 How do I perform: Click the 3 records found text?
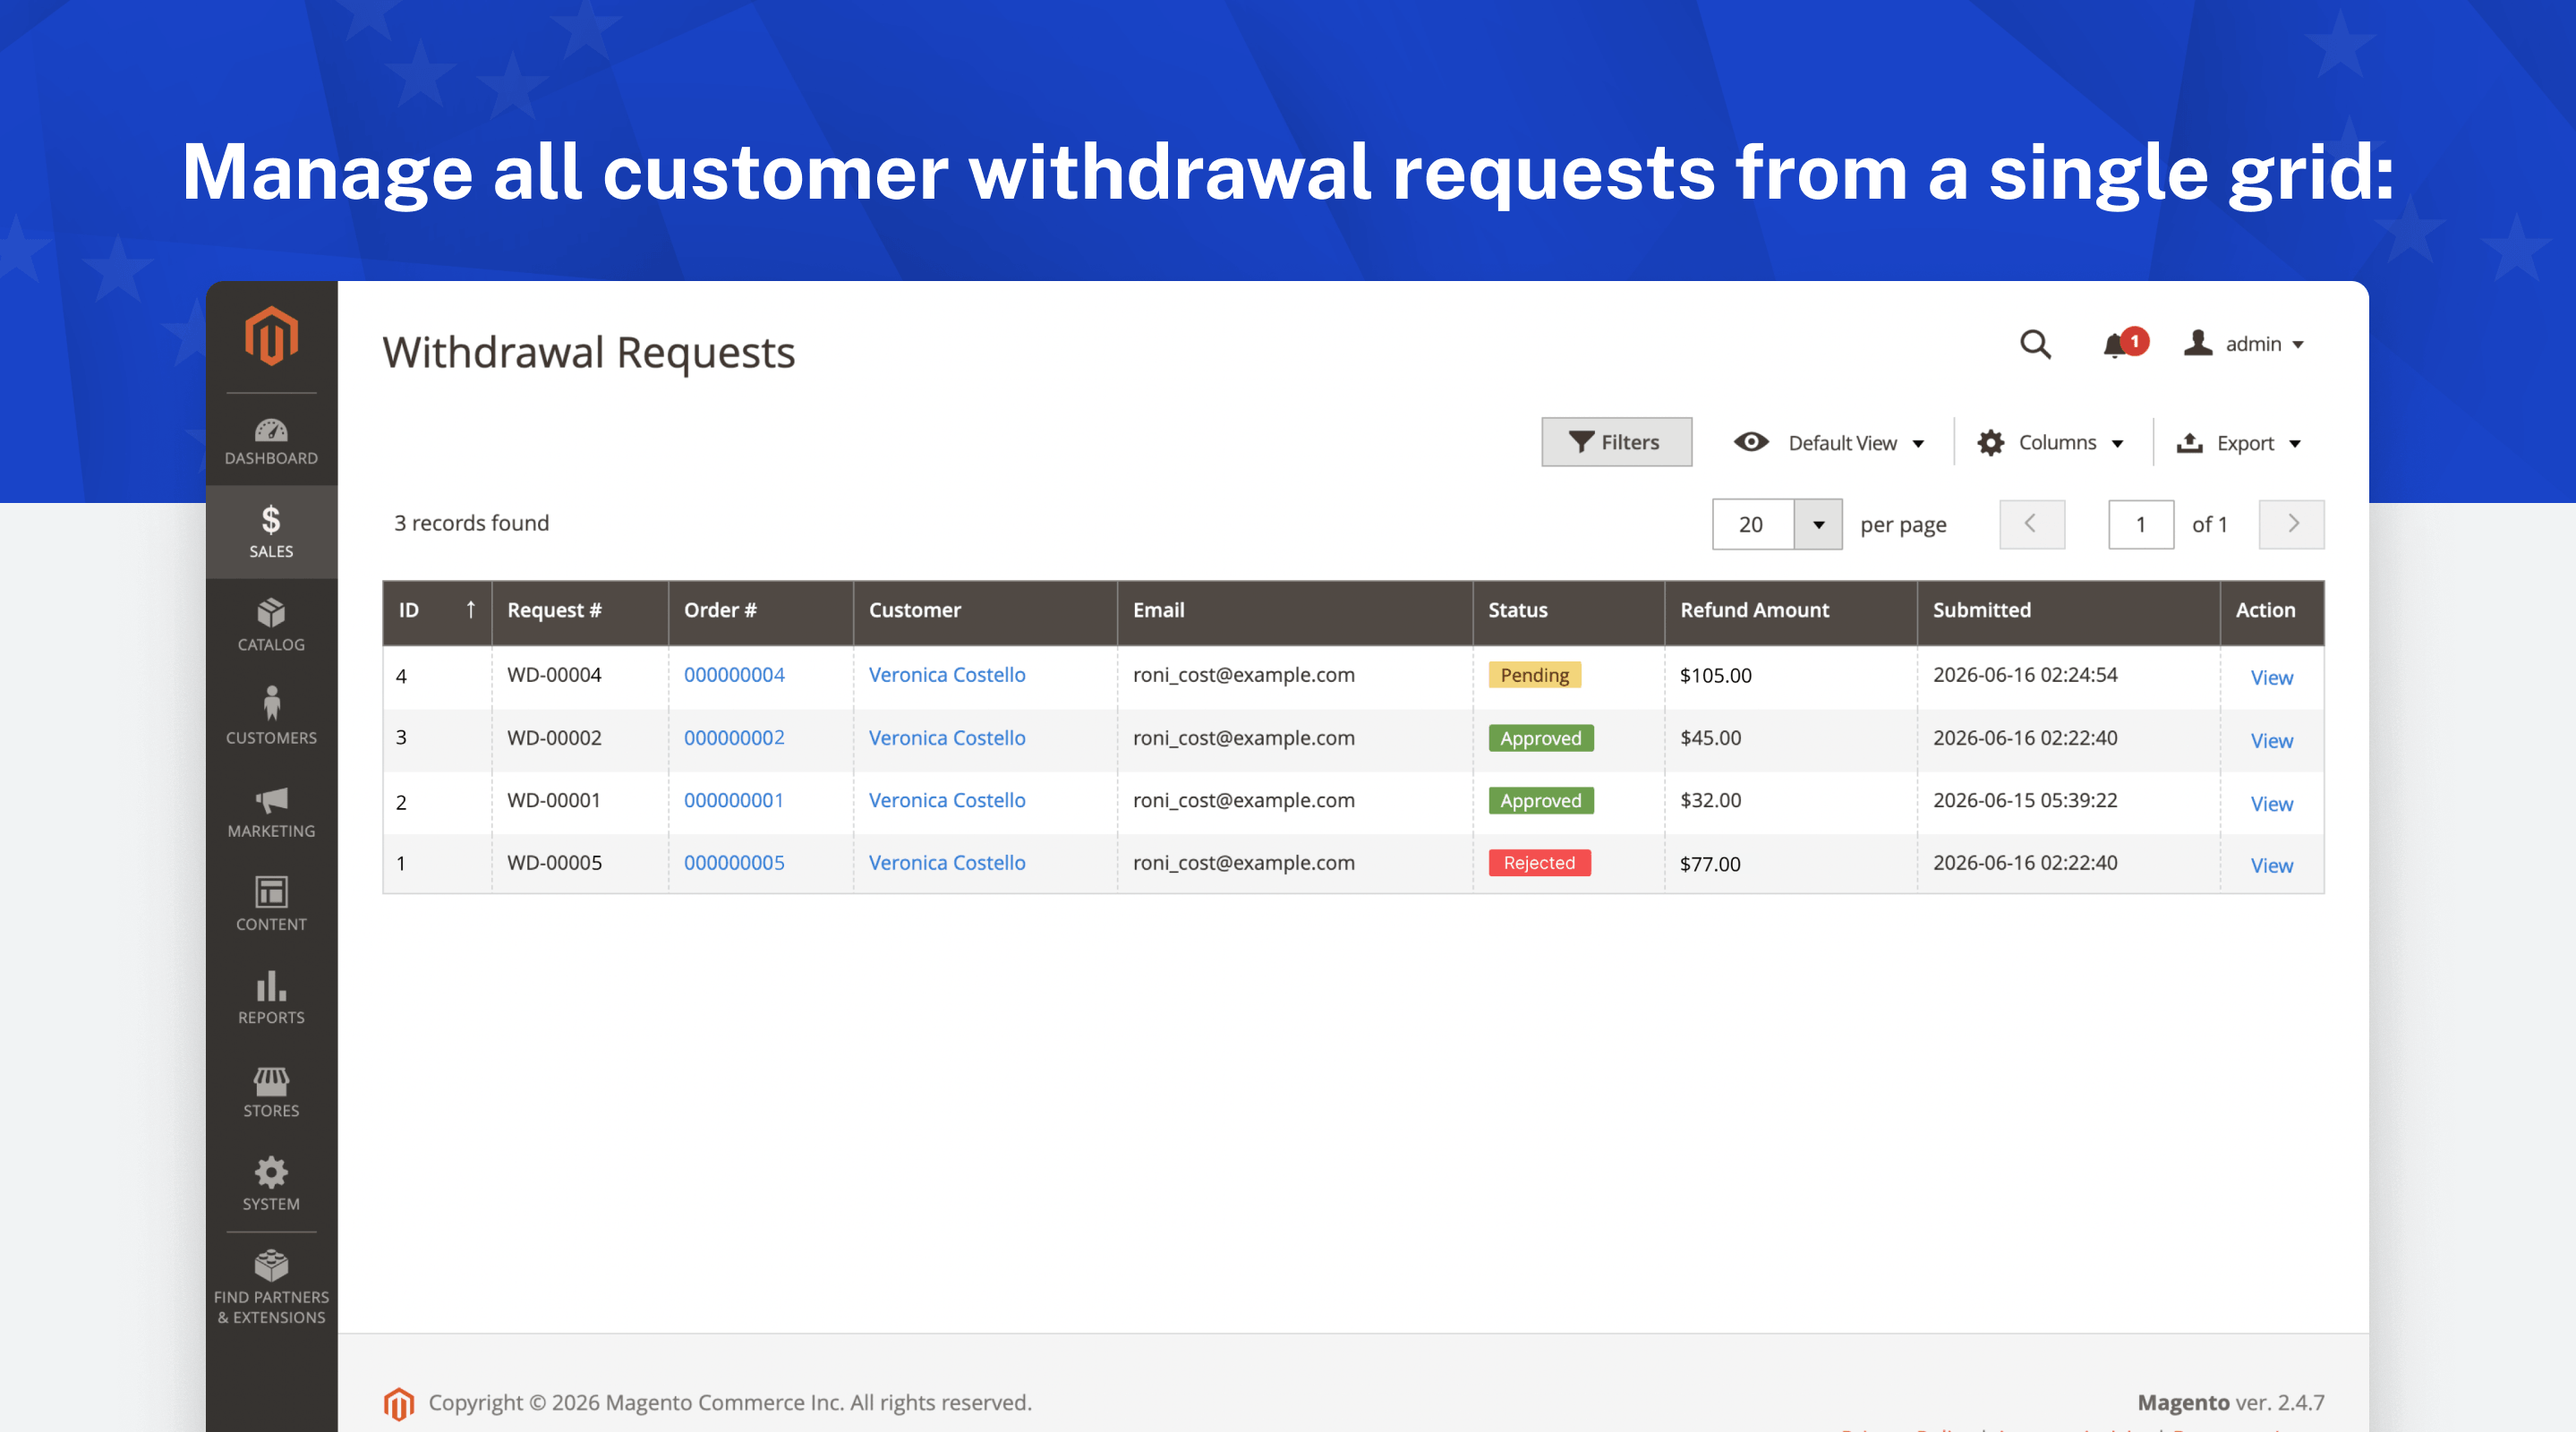pyautogui.click(x=471, y=523)
